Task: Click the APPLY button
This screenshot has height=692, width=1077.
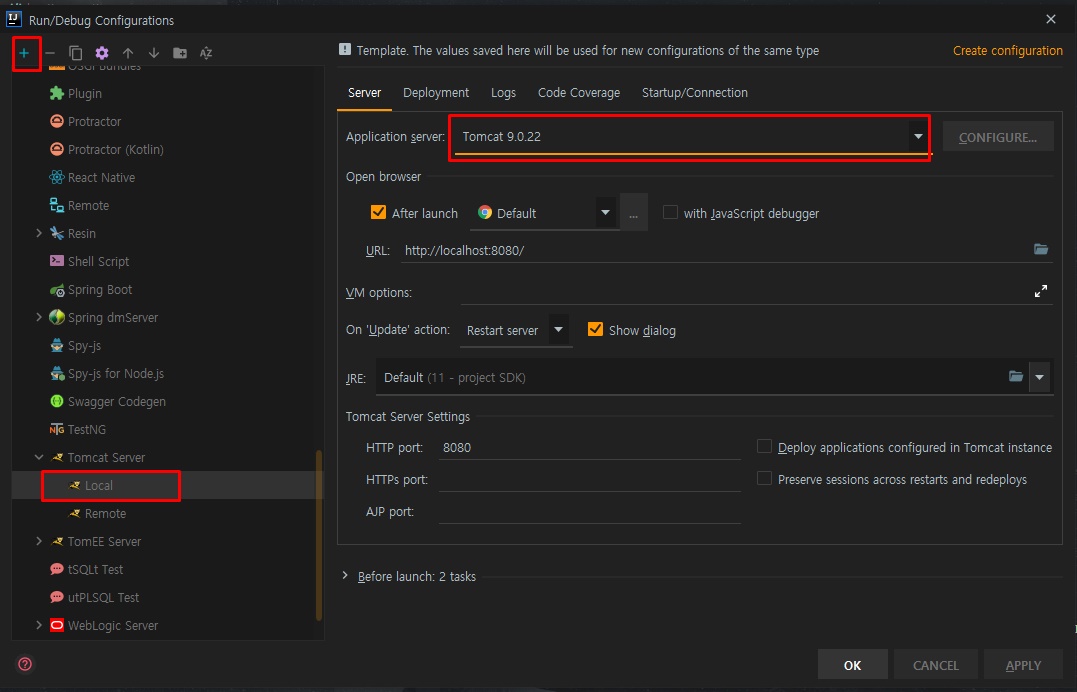Action: 1023,665
